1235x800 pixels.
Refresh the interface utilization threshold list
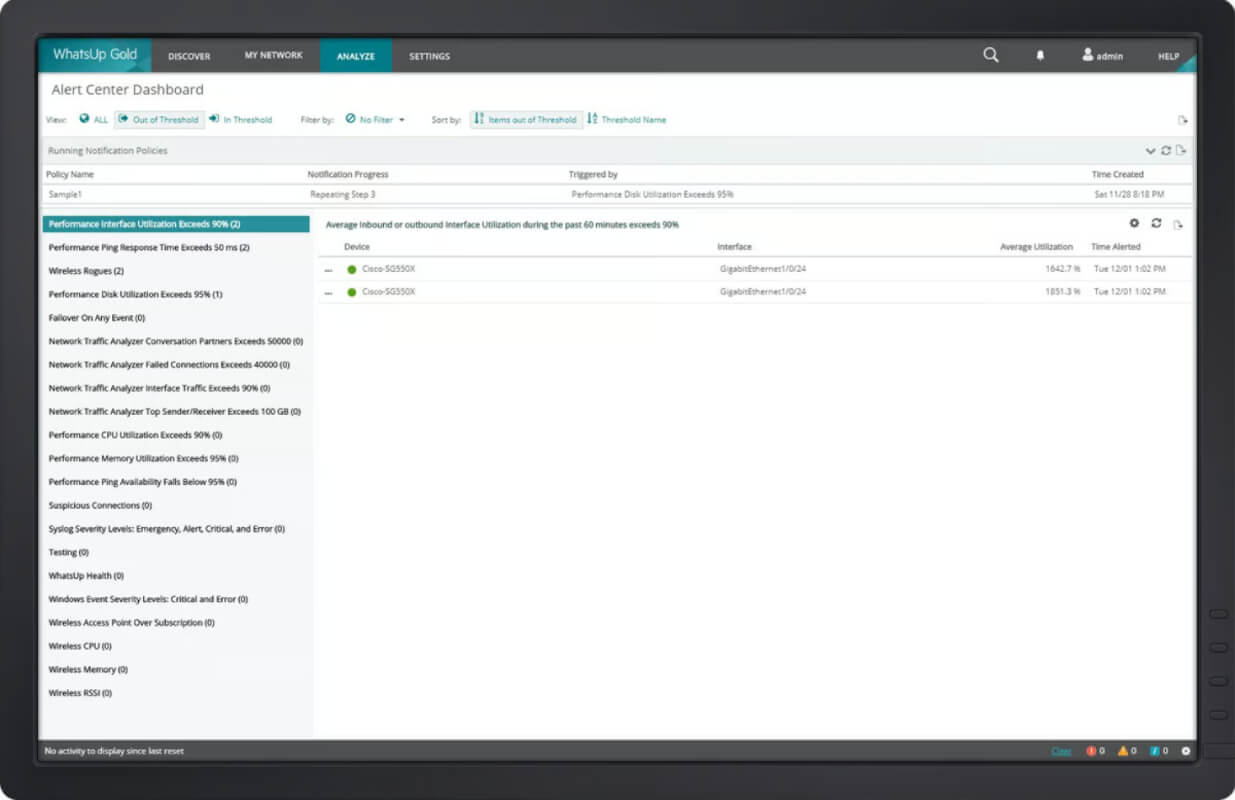click(1156, 224)
